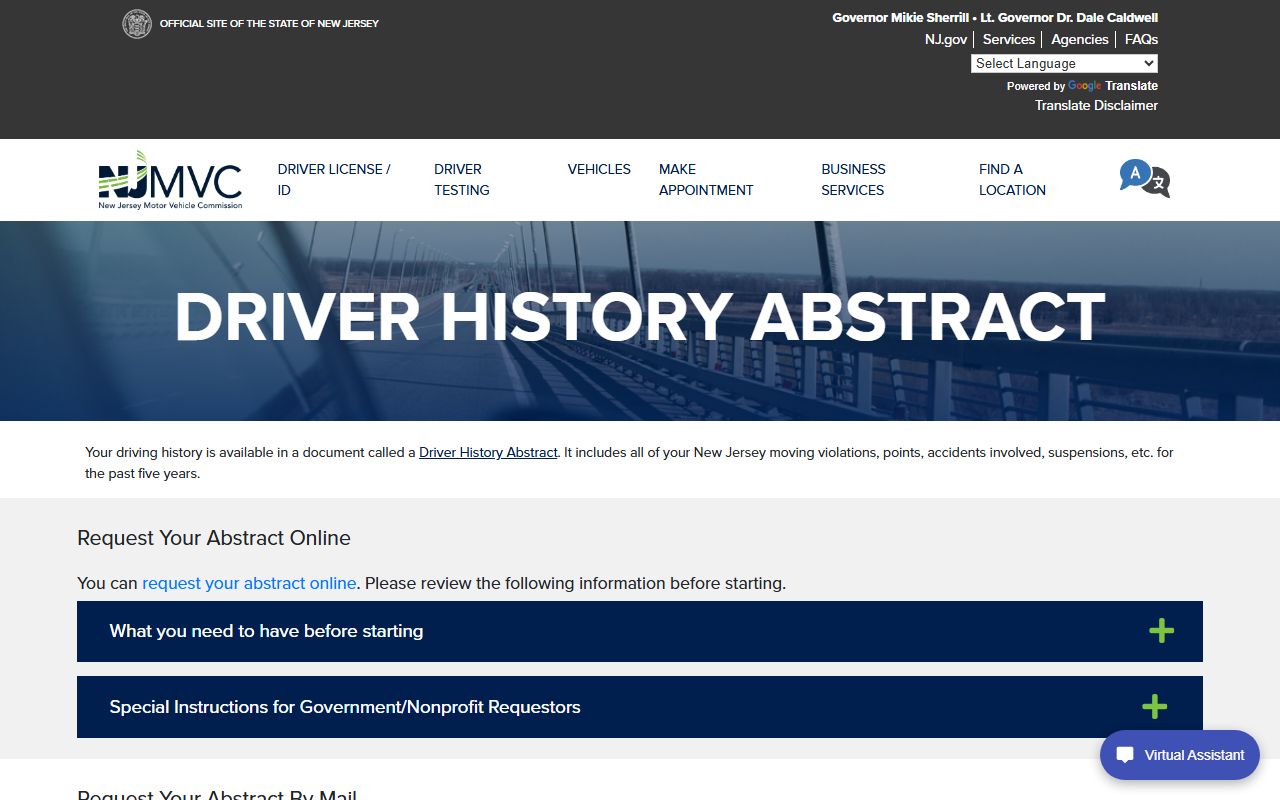Open the Find a Location menu
The image size is (1280, 800).
click(x=1012, y=180)
